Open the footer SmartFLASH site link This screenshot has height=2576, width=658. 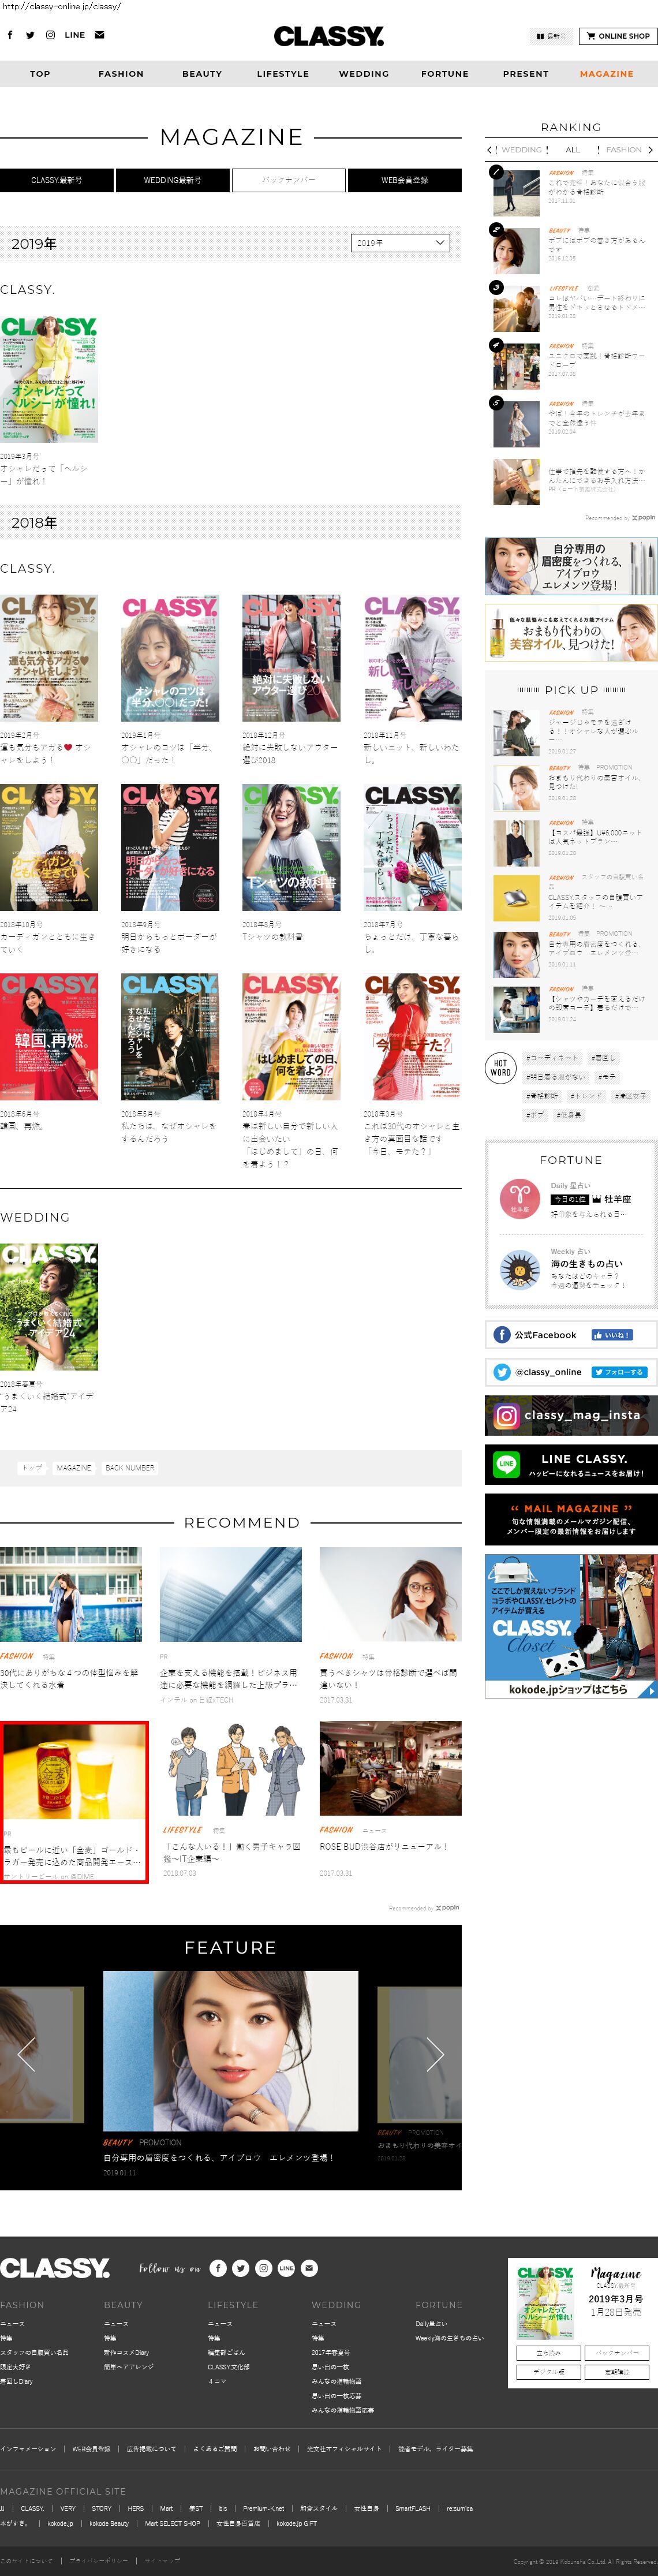tap(412, 2508)
